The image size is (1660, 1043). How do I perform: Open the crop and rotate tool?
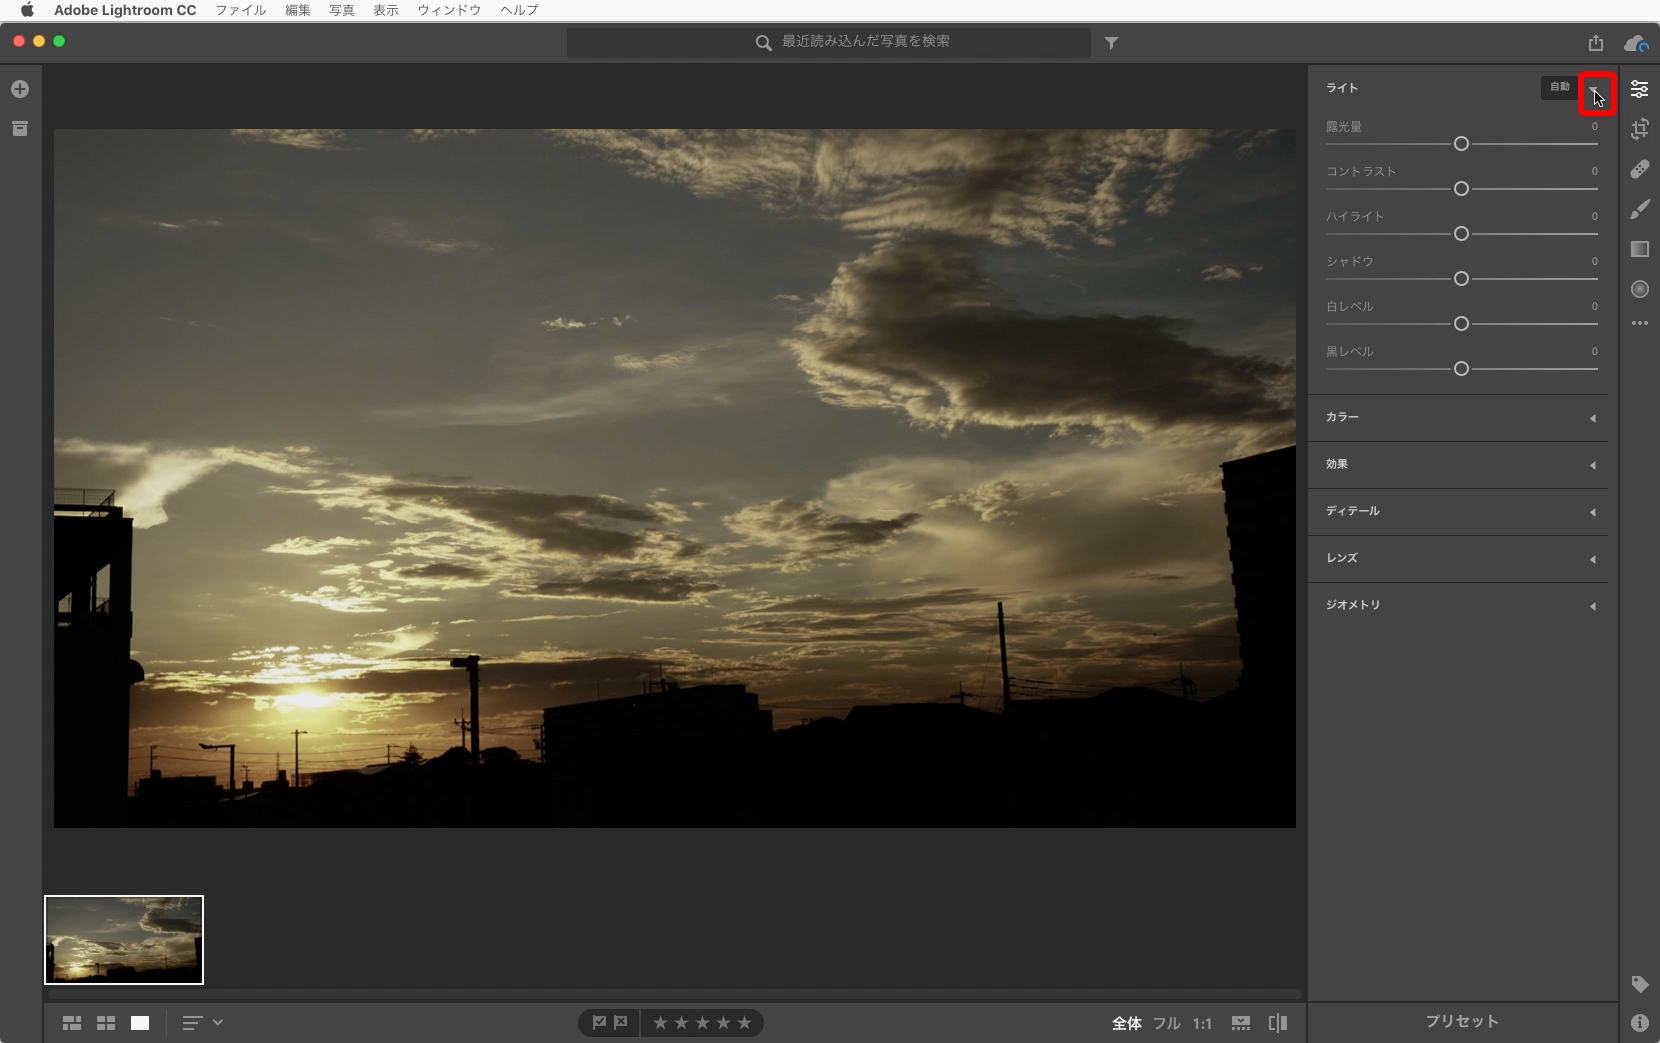1639,129
